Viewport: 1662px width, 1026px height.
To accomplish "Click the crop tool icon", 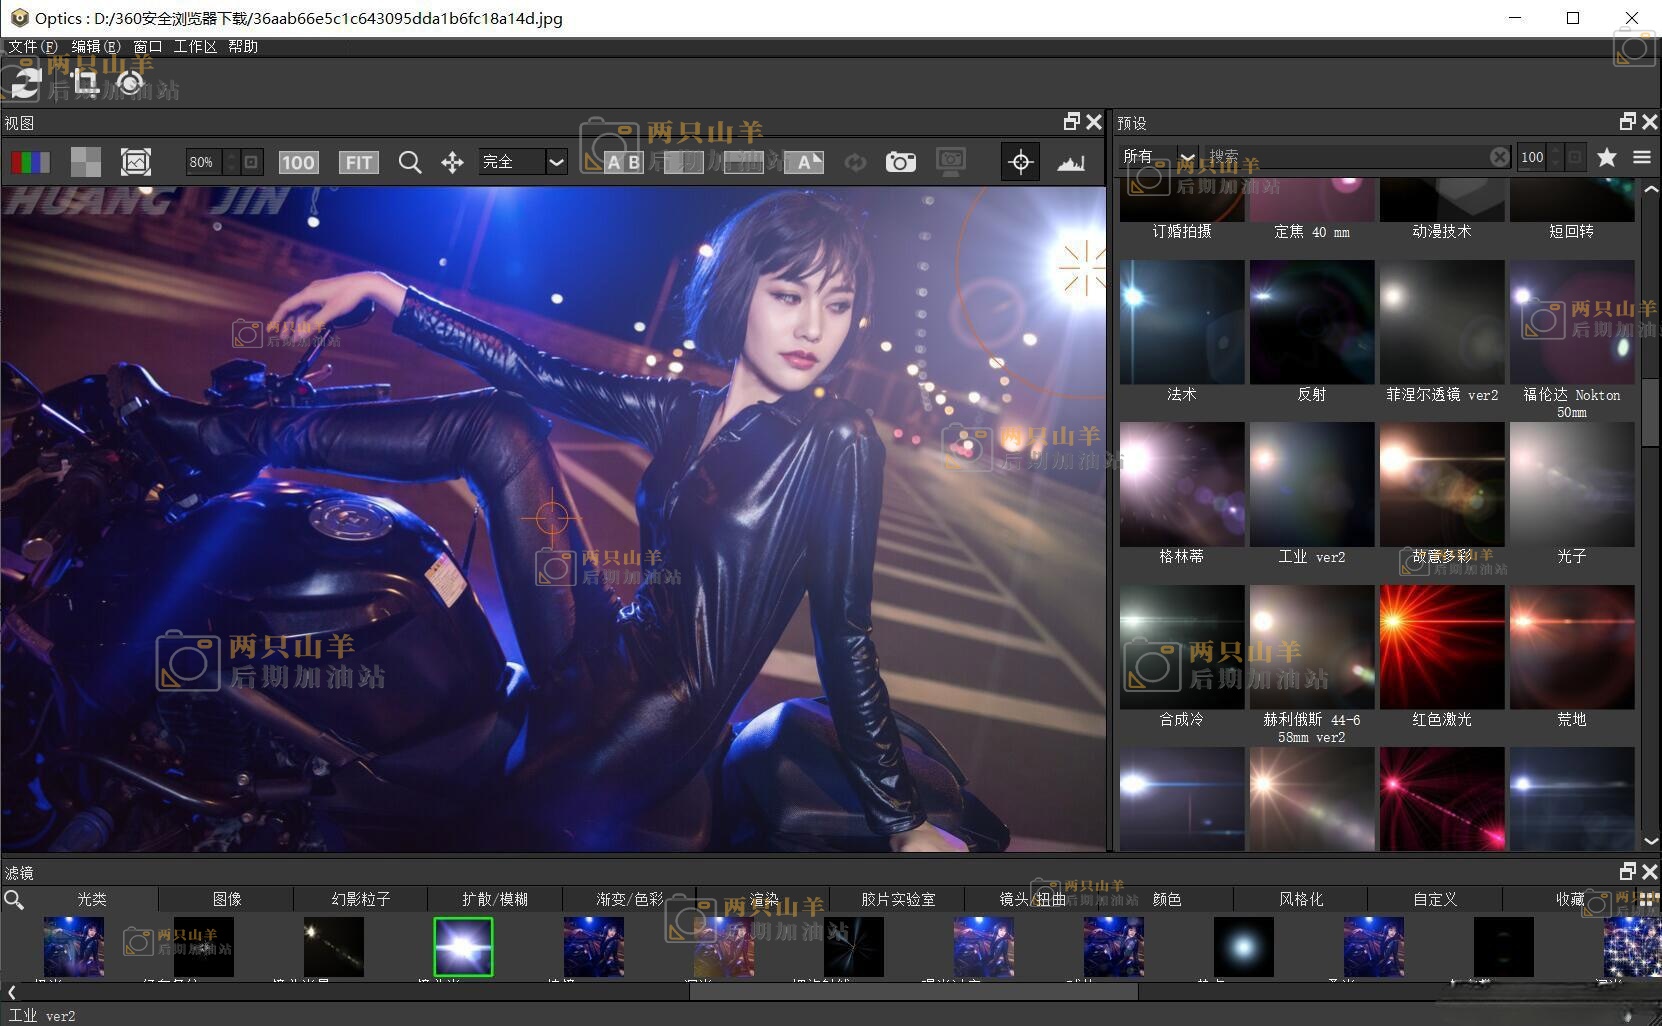I will pyautogui.click(x=84, y=82).
